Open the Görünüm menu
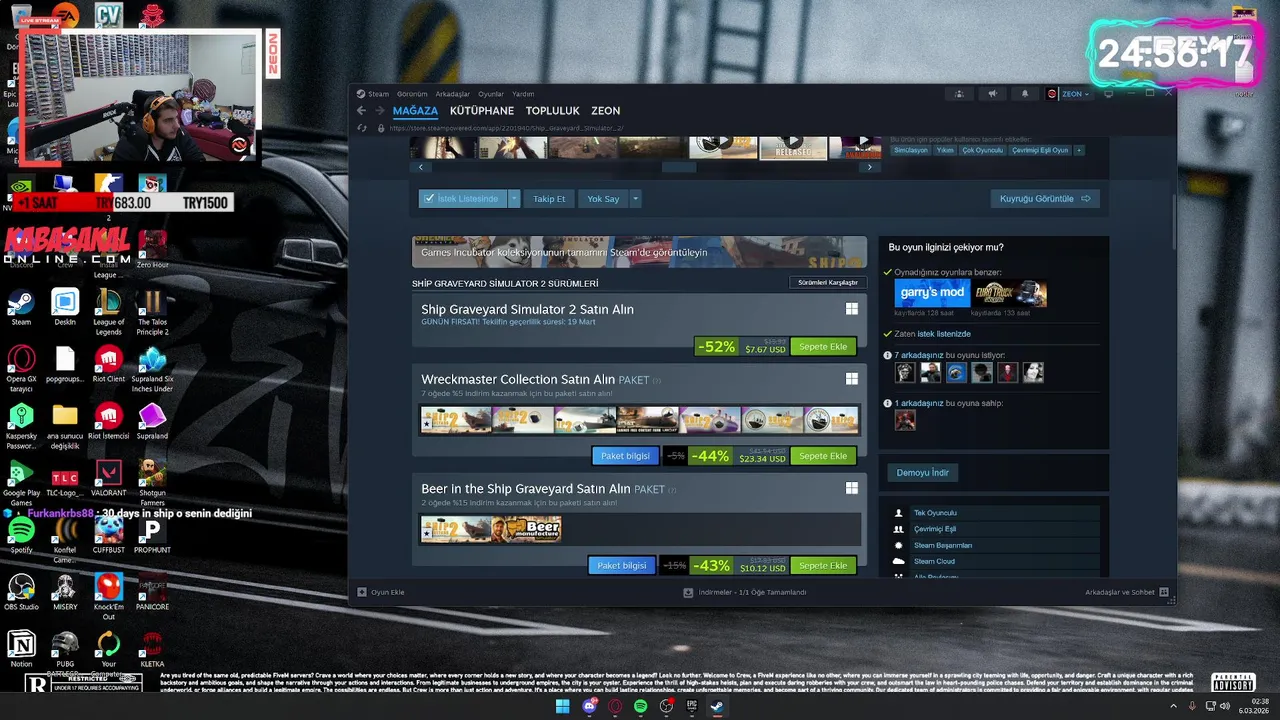This screenshot has width=1280, height=720. (x=412, y=94)
